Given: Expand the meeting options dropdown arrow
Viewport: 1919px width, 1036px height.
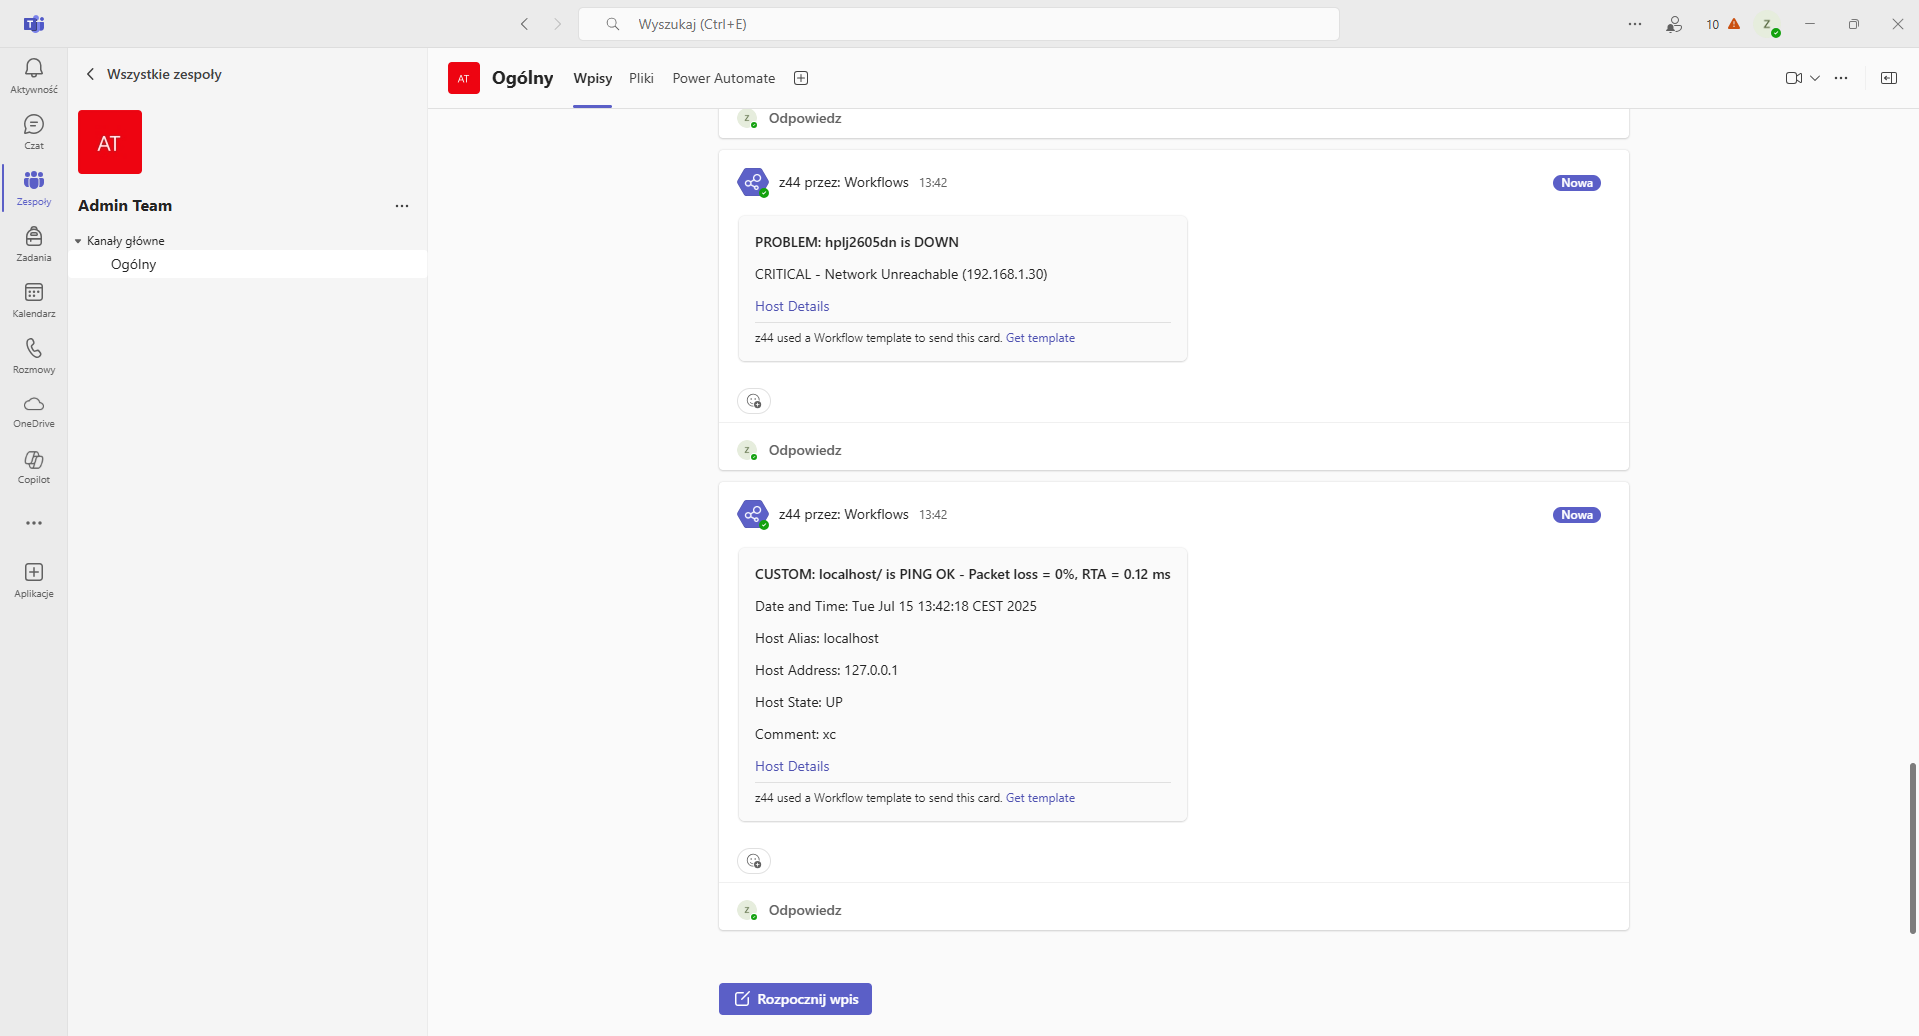Looking at the screenshot, I should (1815, 78).
